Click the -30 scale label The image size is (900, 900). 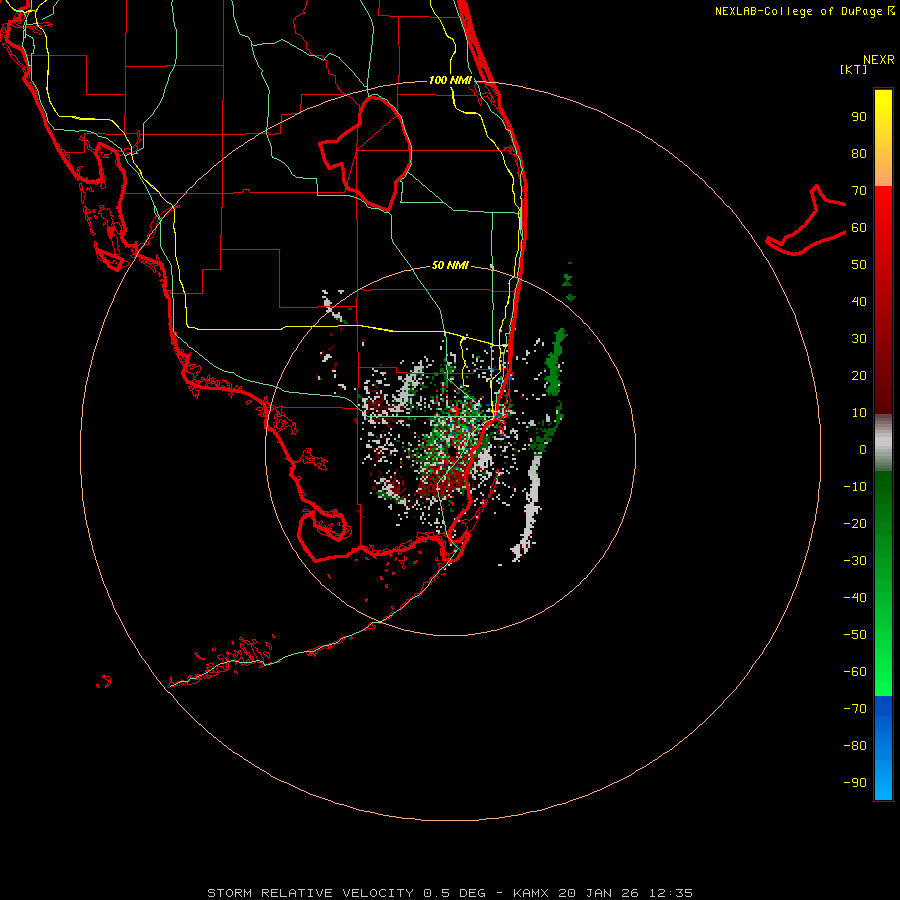(x=855, y=561)
